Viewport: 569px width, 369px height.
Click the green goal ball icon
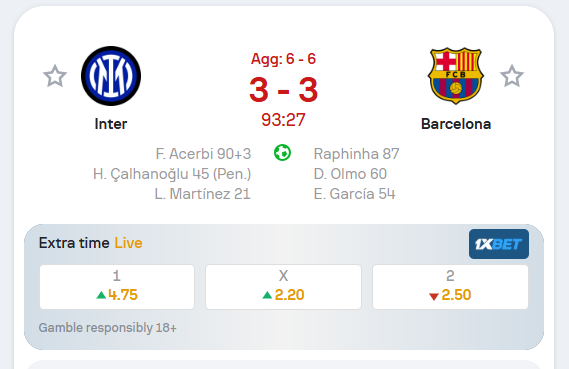click(x=282, y=152)
